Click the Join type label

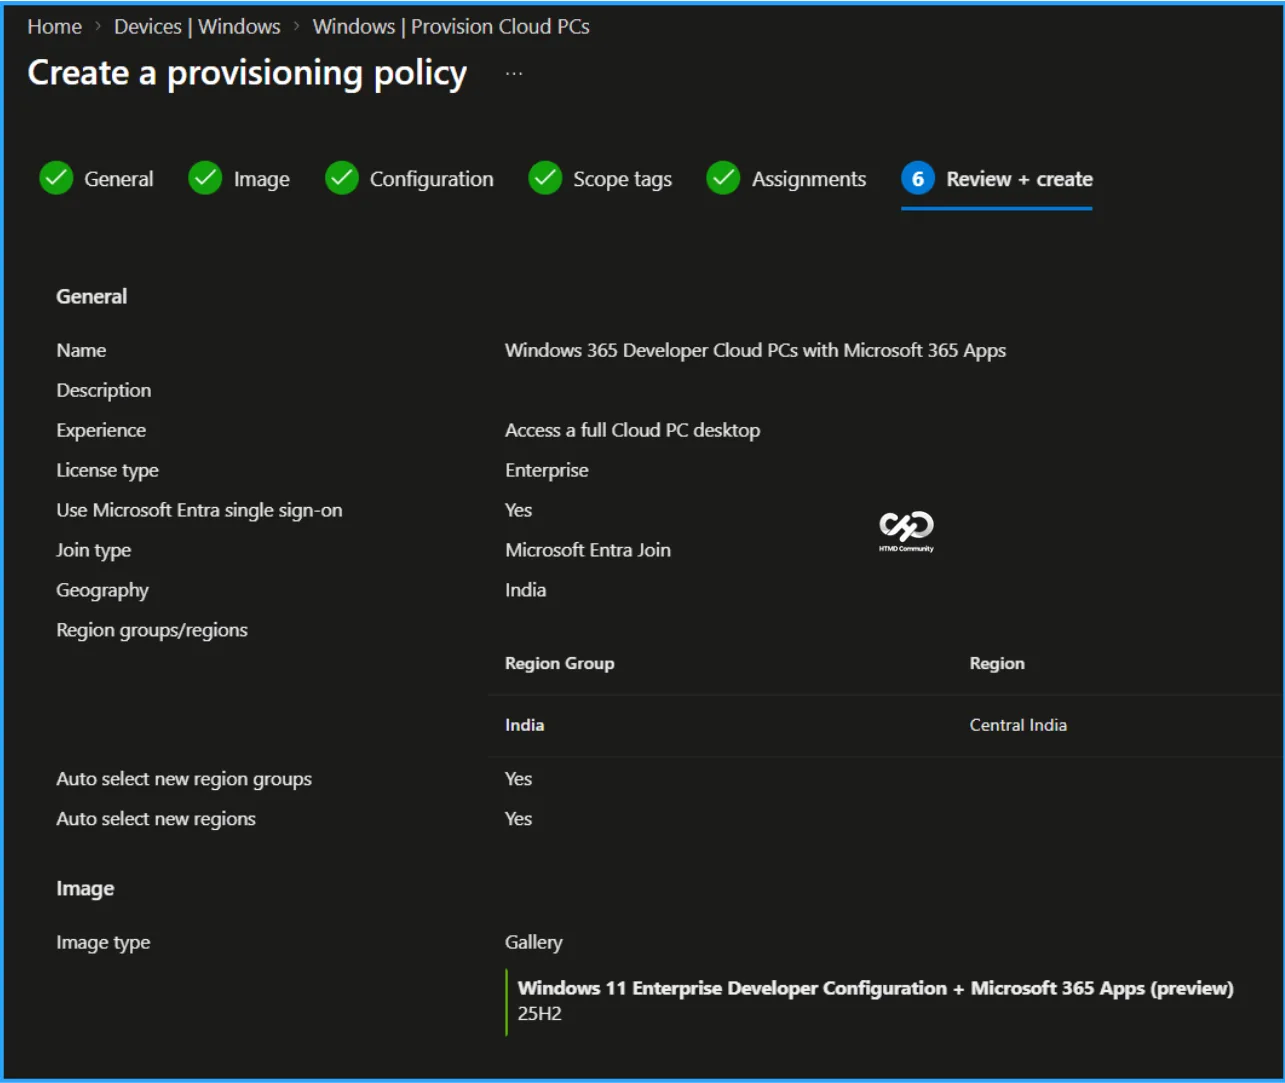[94, 550]
